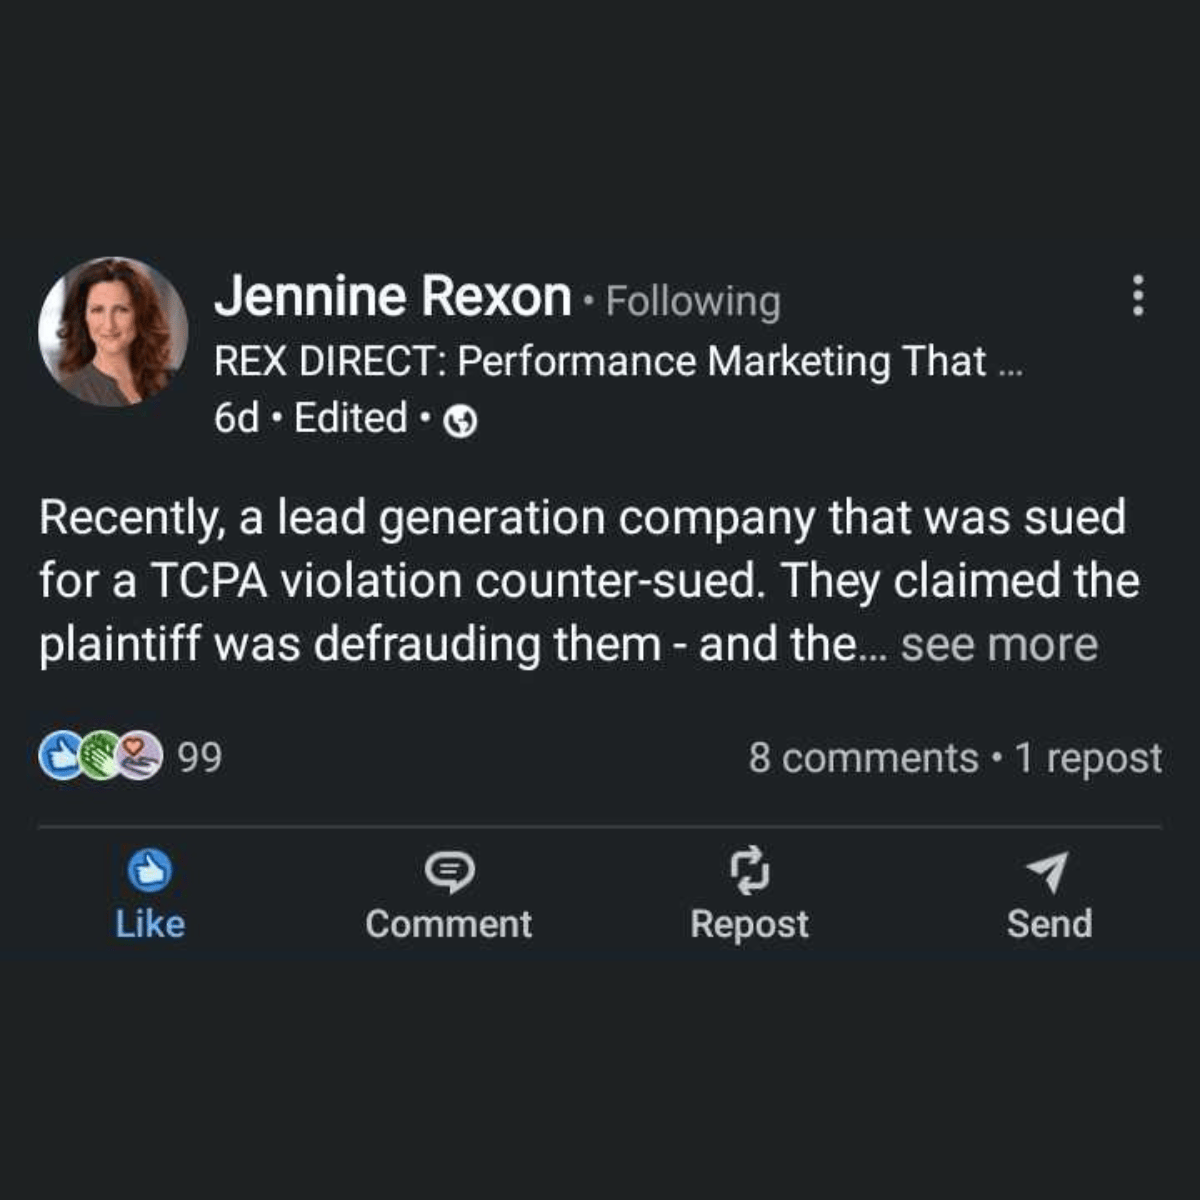1200x1200 pixels.
Task: Click the REX DIRECT headline text
Action: [x=618, y=361]
